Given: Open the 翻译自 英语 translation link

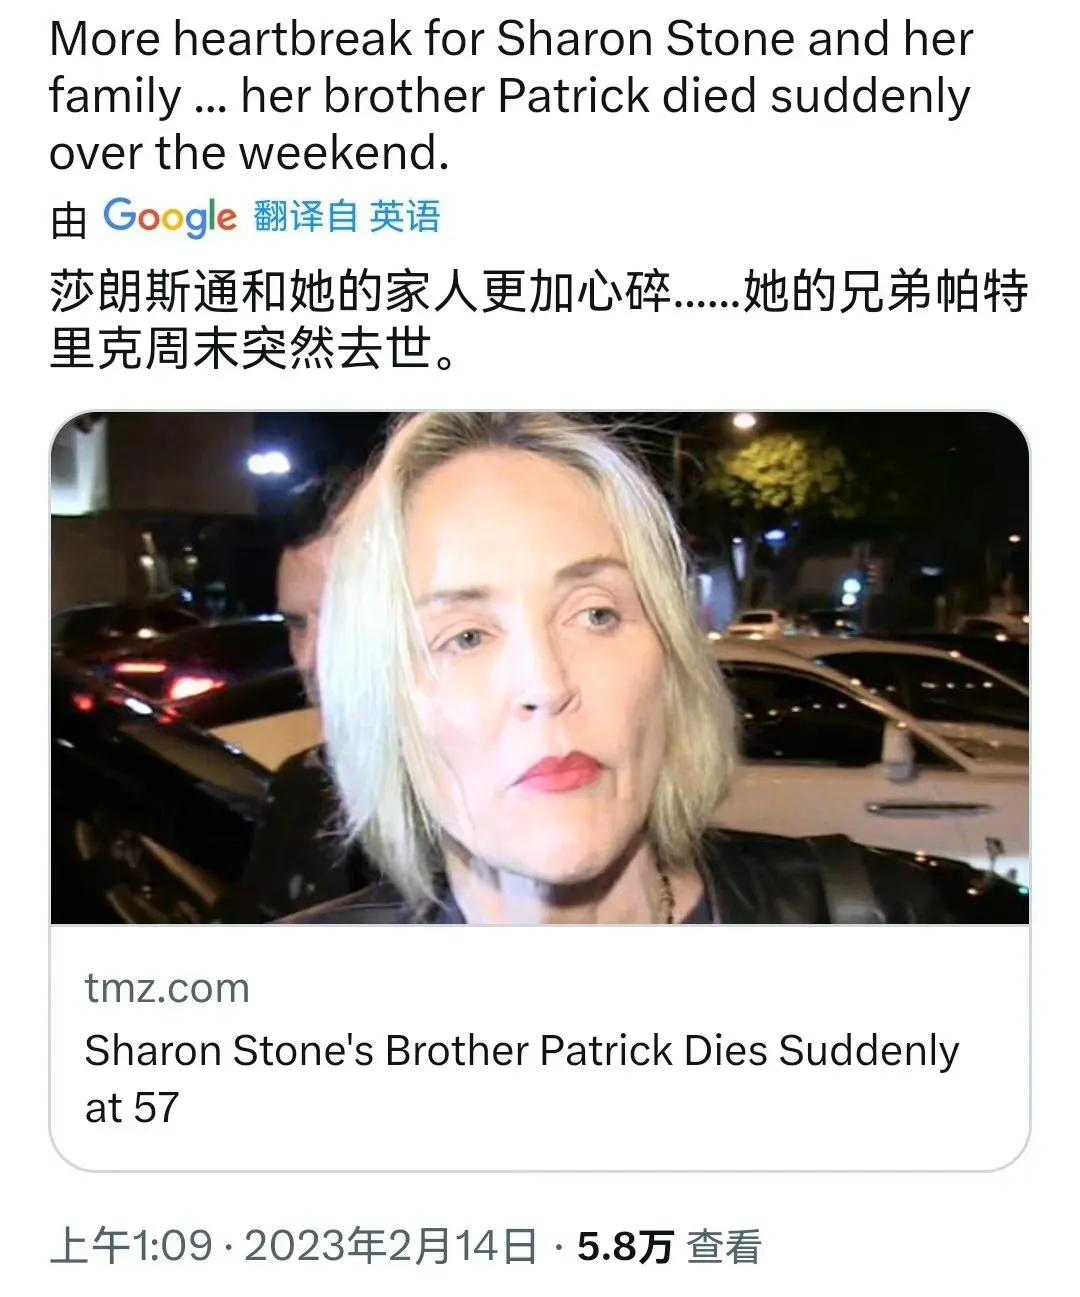Looking at the screenshot, I should 347,216.
